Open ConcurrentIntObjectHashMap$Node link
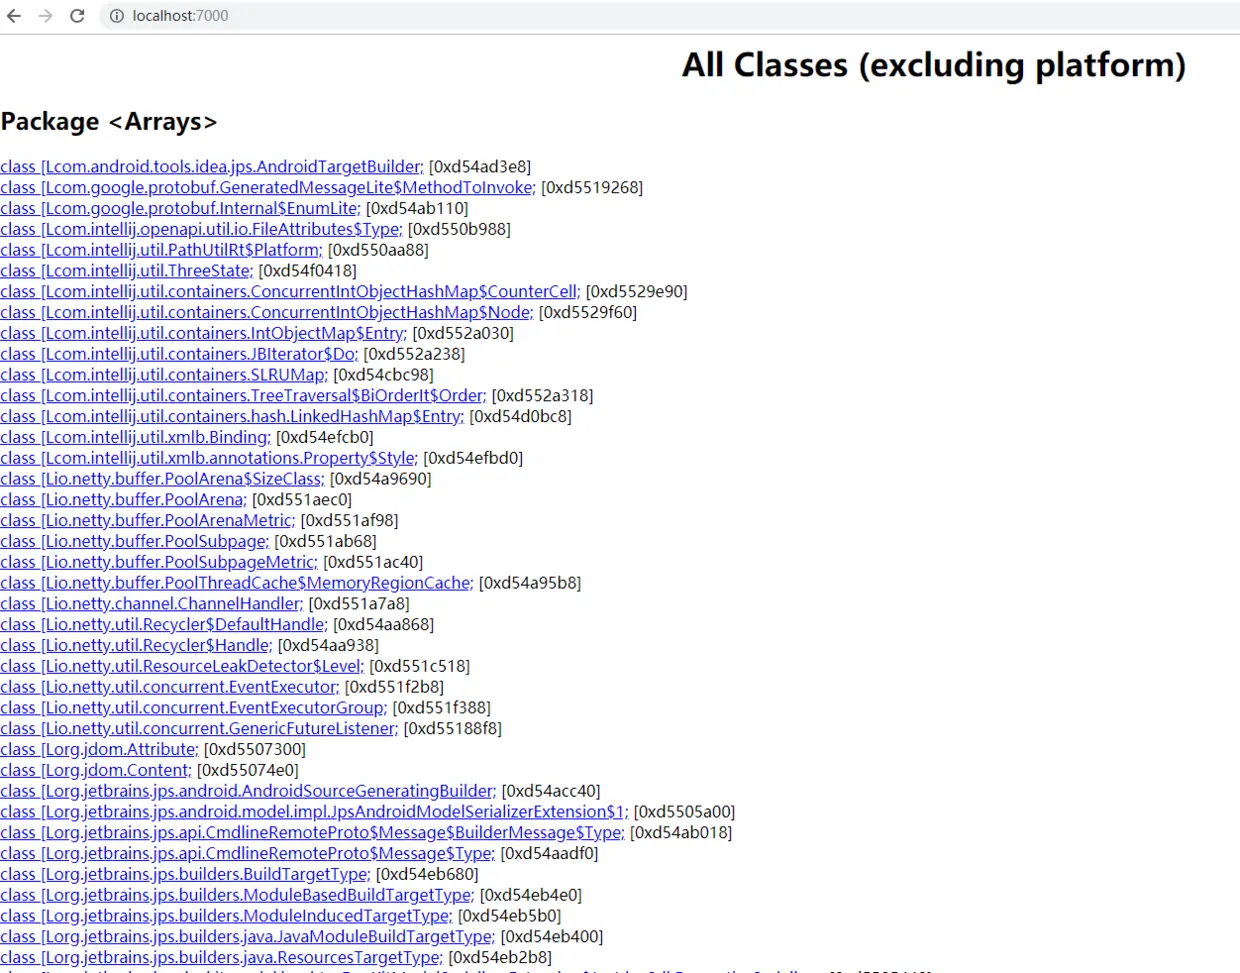Image resolution: width=1240 pixels, height=973 pixels. pos(267,313)
